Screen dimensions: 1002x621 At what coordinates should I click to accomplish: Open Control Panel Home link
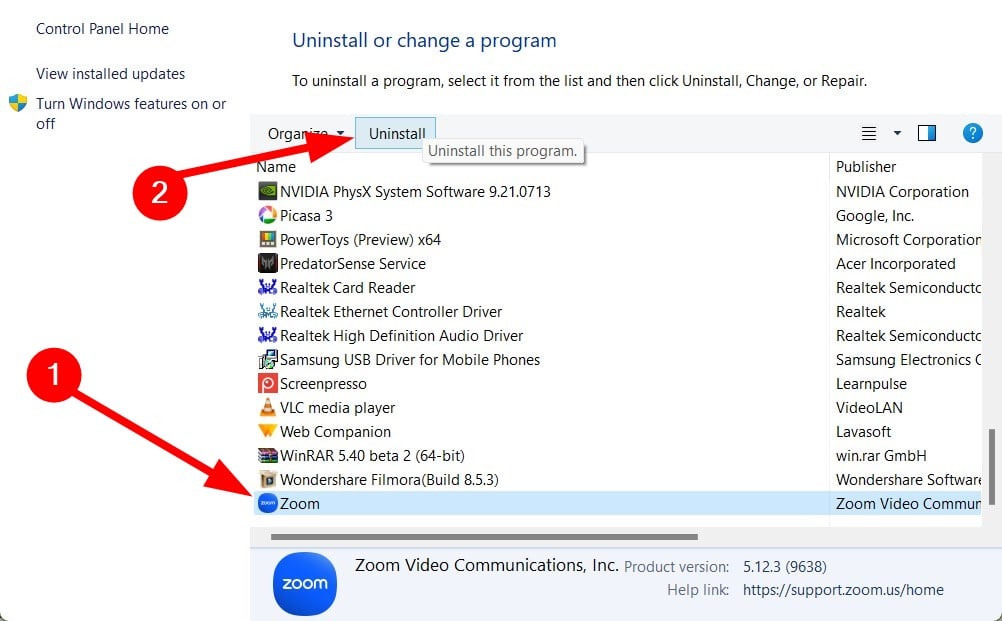pos(102,29)
